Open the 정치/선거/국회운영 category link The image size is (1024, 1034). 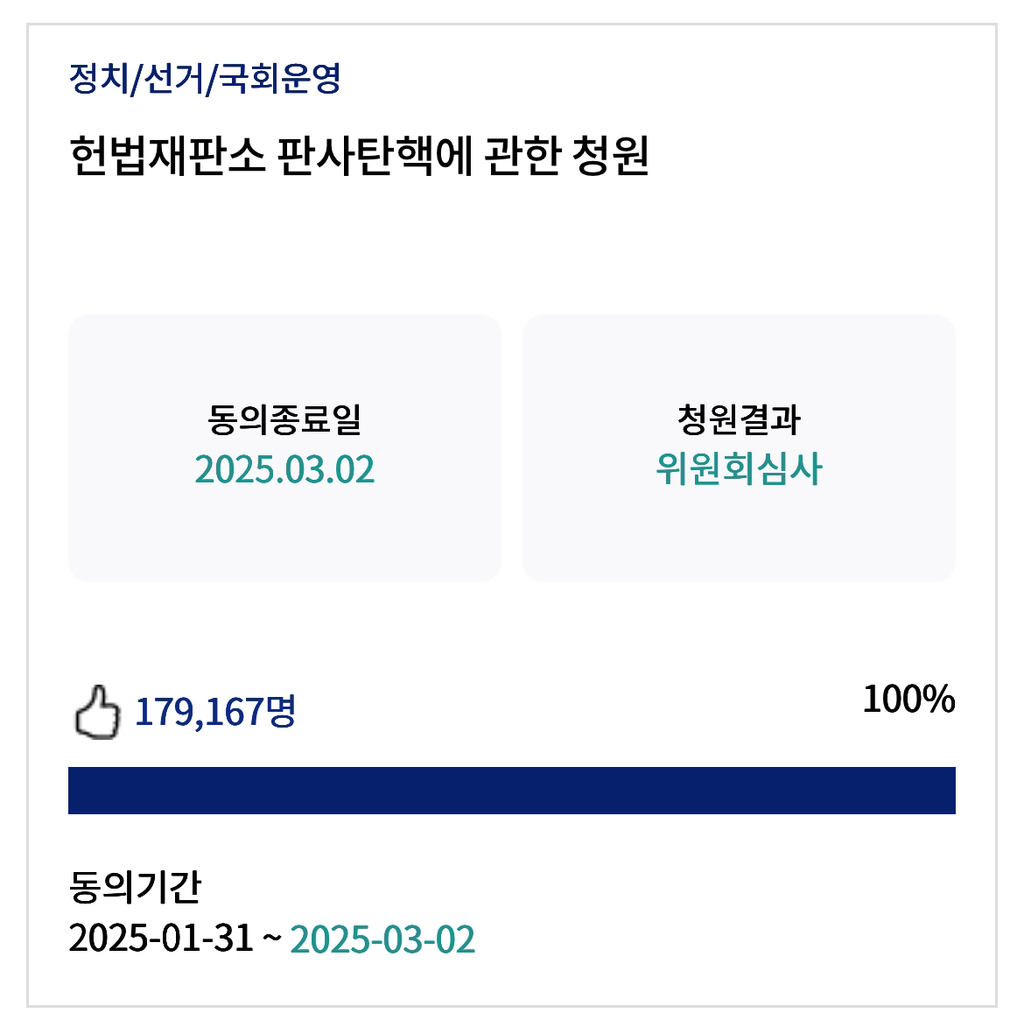(x=205, y=78)
